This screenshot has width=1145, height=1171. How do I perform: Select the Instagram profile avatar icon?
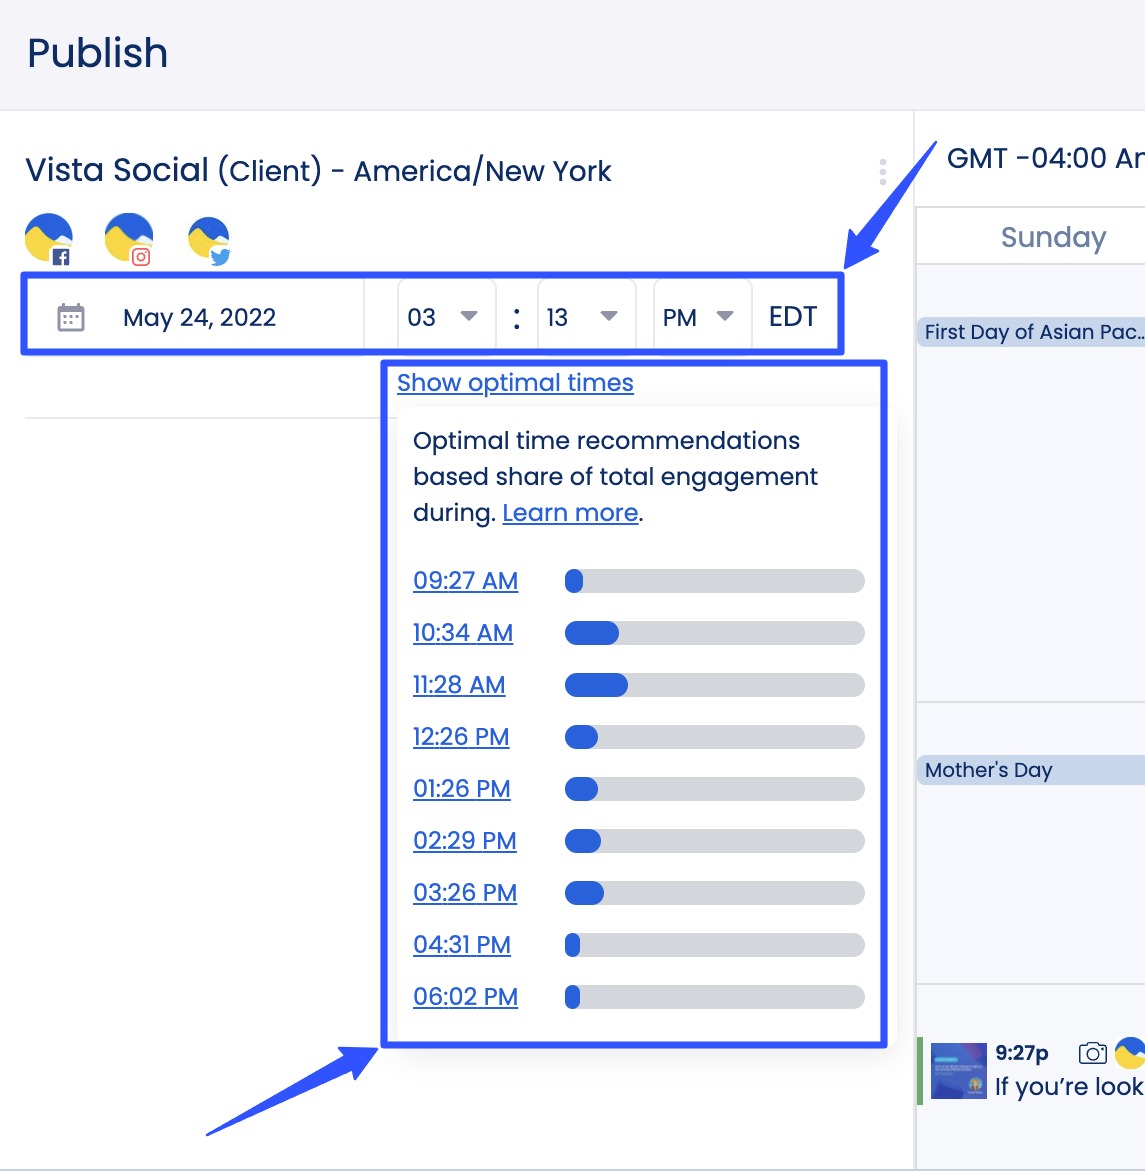(x=129, y=239)
